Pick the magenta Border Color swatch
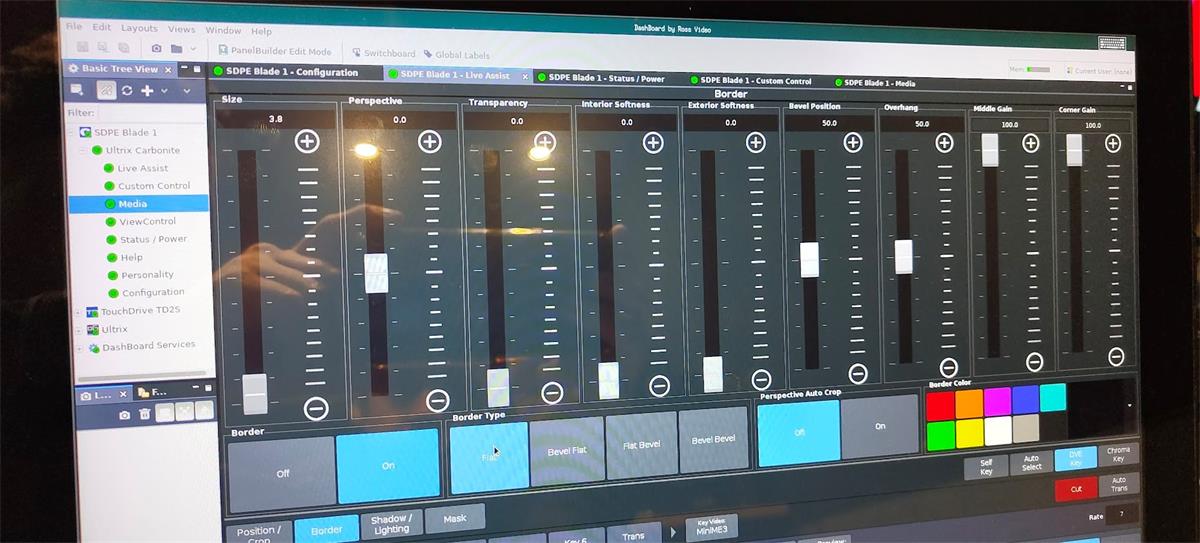The width and height of the screenshot is (1200, 543). click(997, 401)
